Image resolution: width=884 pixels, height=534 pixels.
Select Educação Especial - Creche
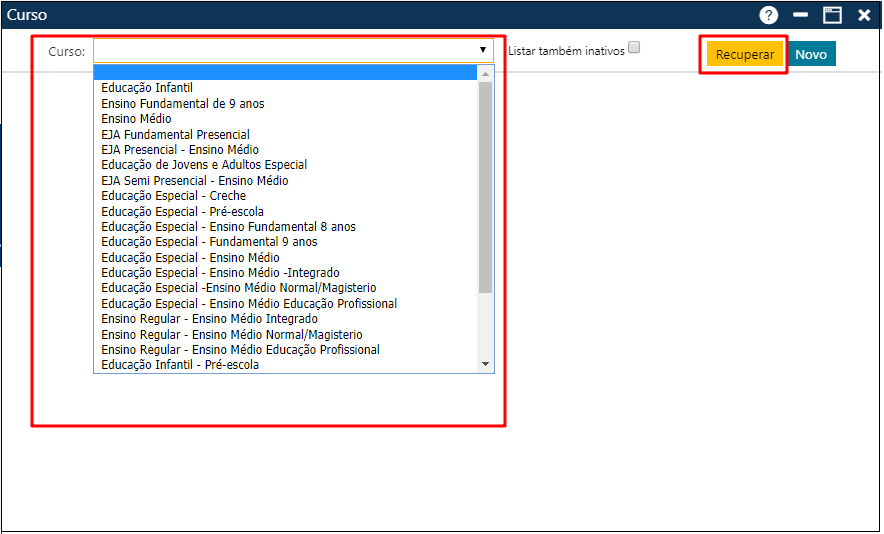[285, 196]
